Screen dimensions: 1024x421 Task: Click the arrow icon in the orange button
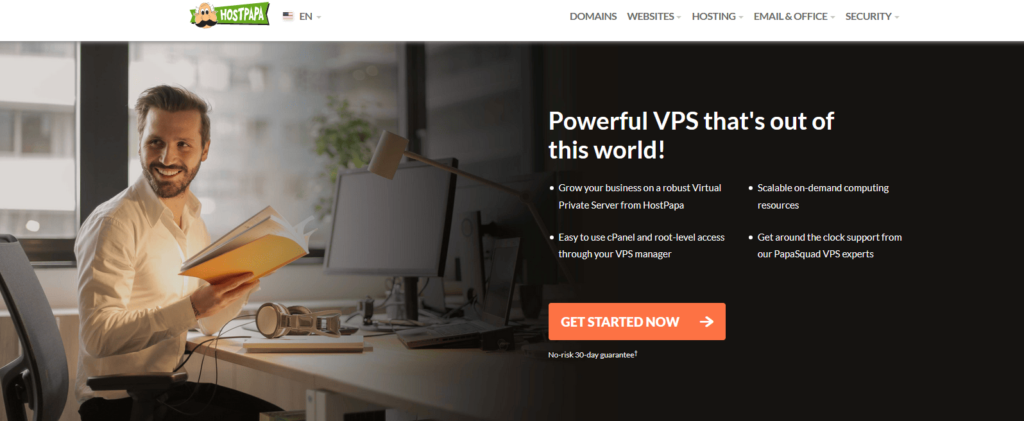click(706, 322)
